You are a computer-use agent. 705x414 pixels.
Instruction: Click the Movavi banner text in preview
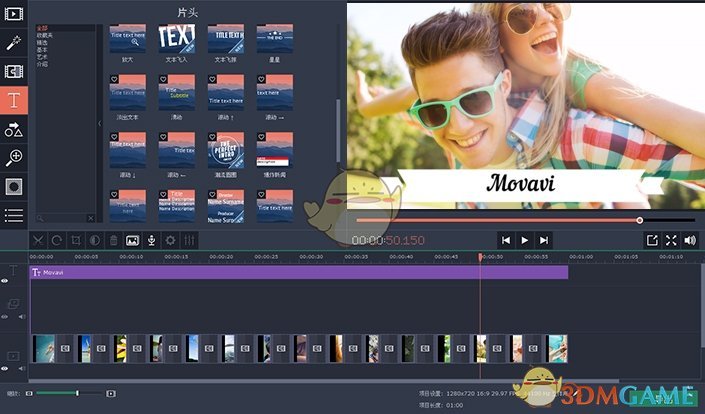521,183
